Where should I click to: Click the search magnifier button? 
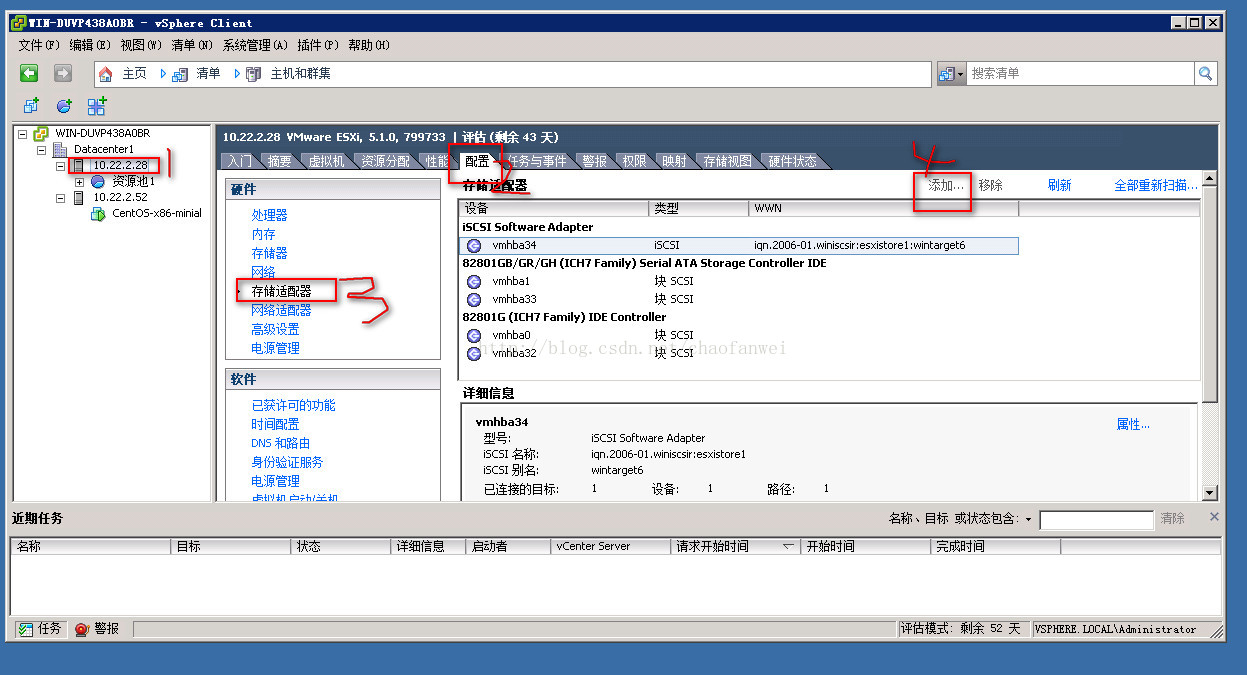pos(1206,73)
